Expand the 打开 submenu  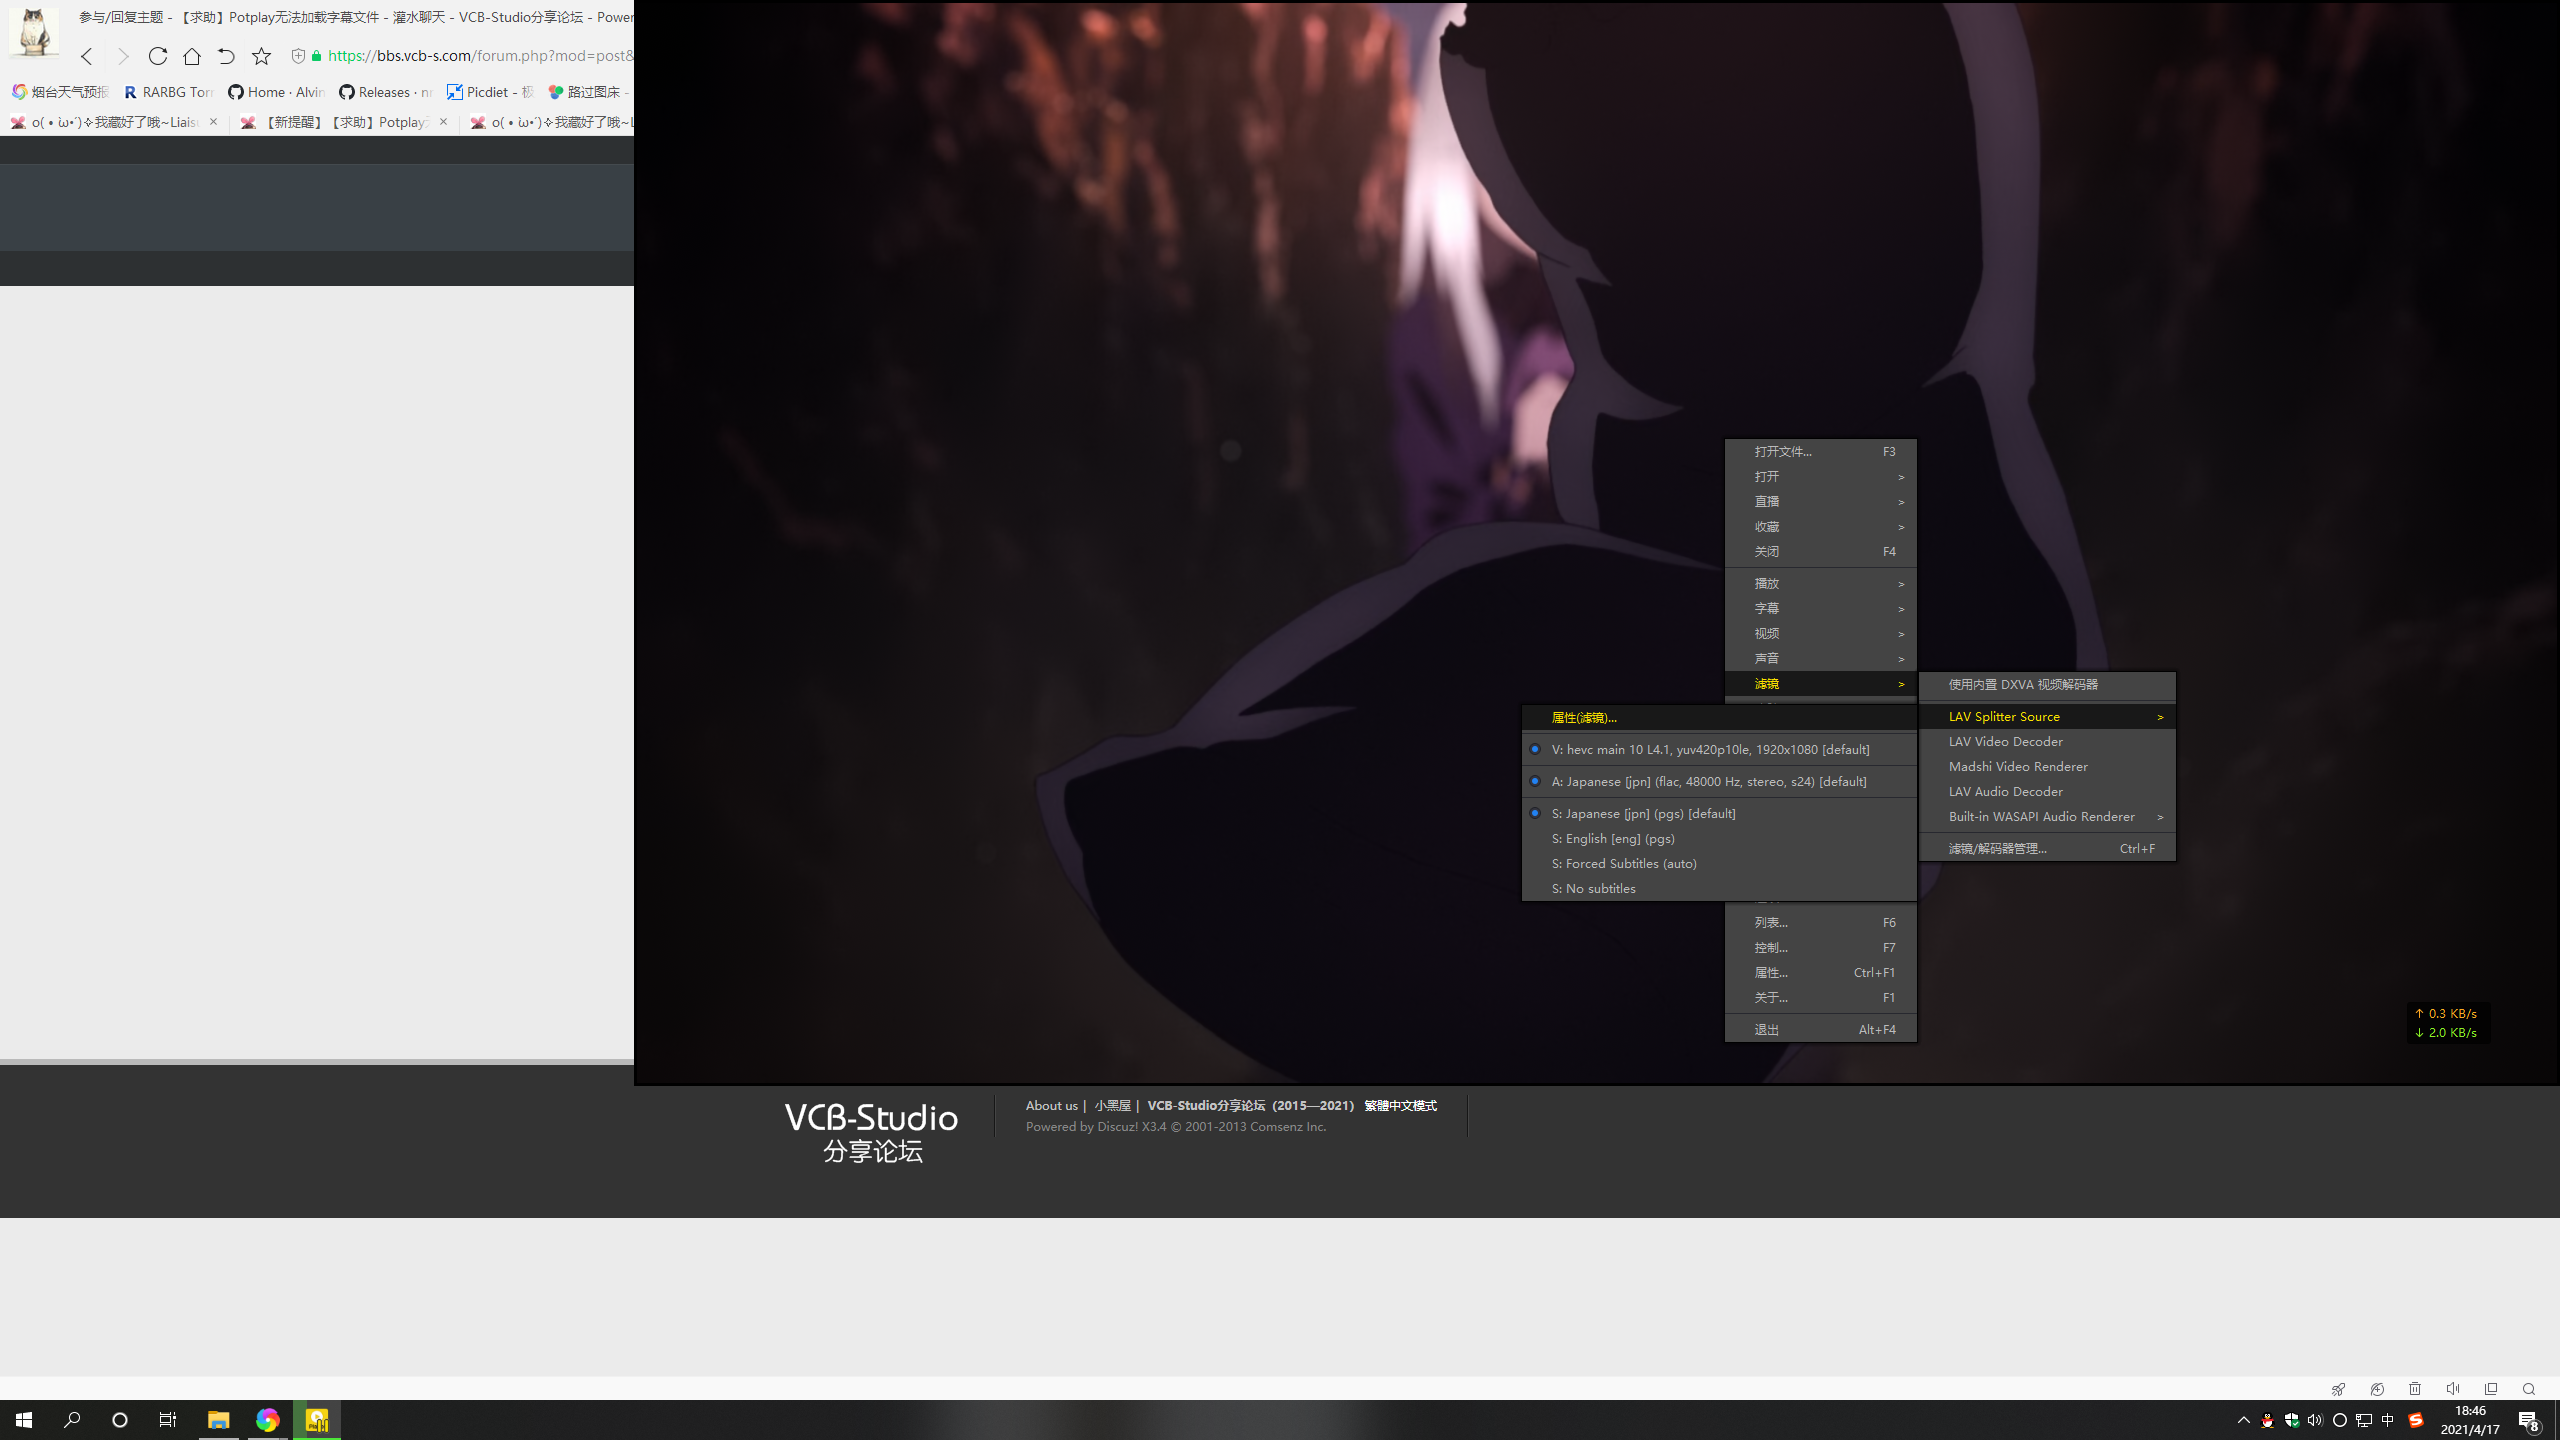[x=1820, y=477]
